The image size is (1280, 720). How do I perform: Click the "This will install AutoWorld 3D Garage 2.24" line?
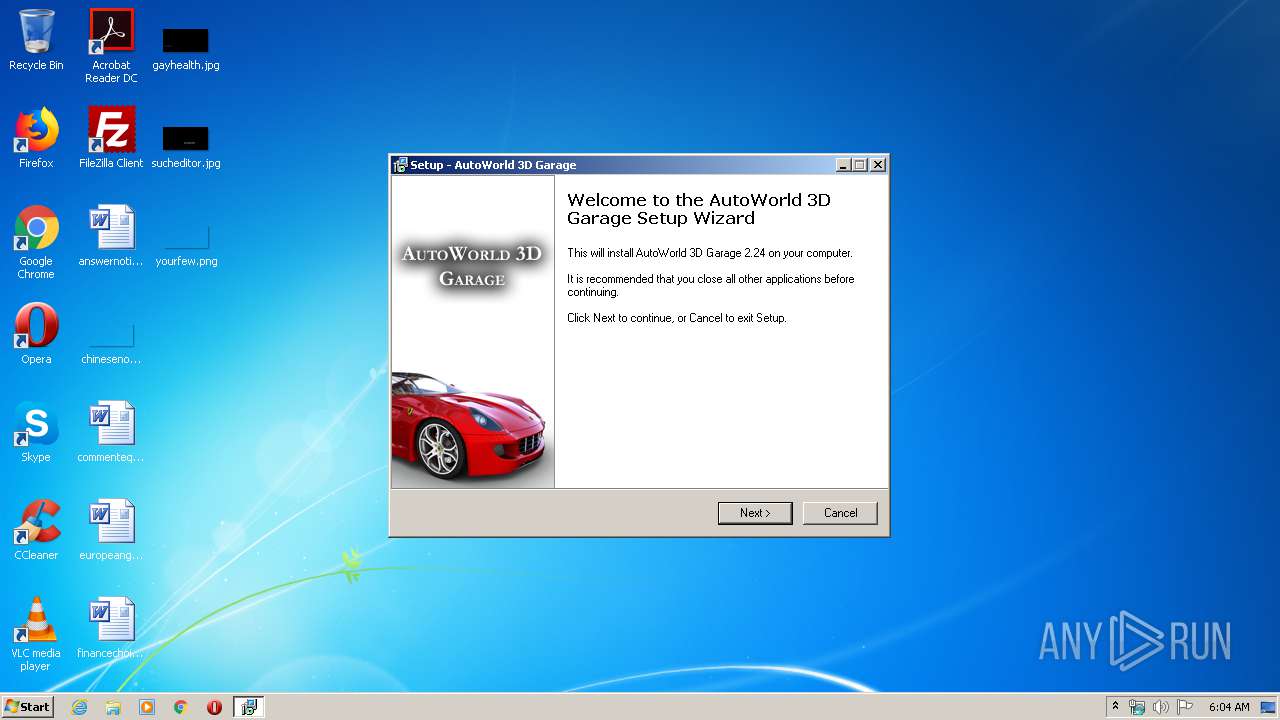click(710, 253)
